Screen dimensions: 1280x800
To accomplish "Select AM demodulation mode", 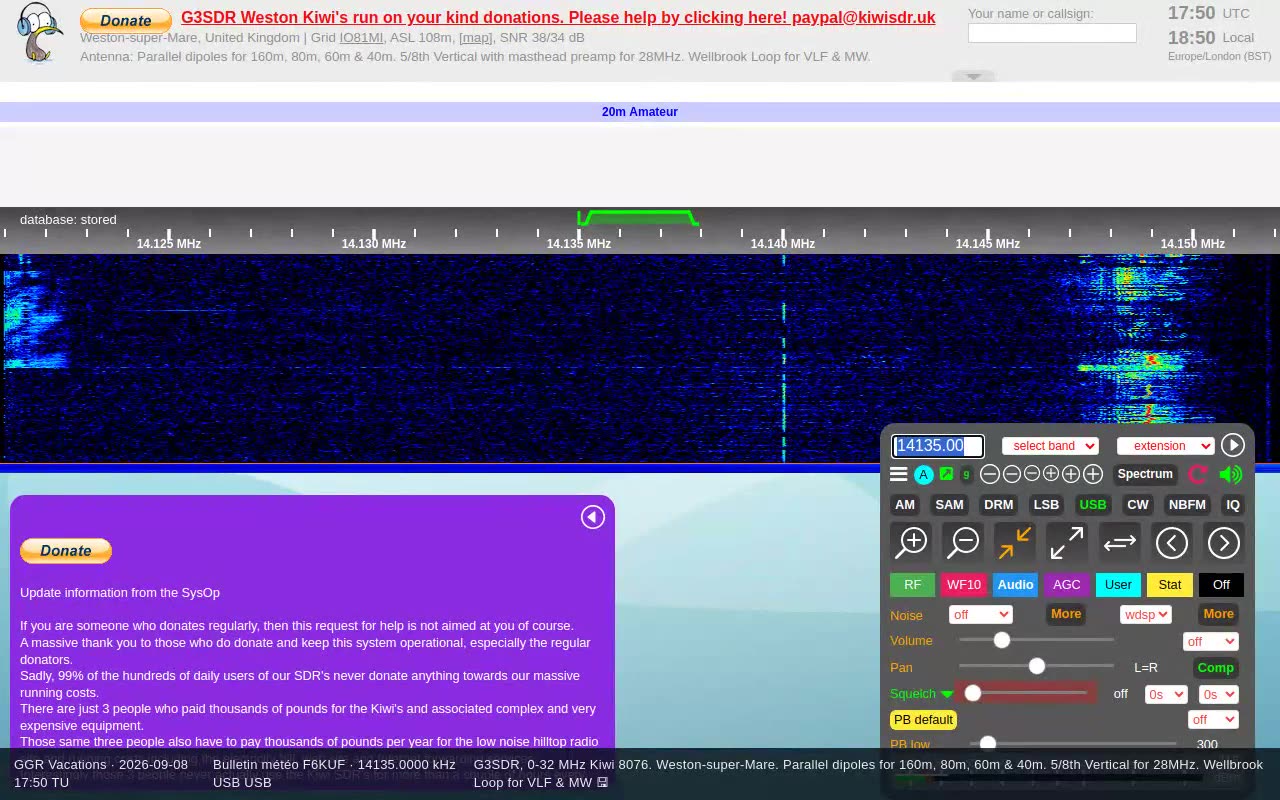I will coord(905,505).
